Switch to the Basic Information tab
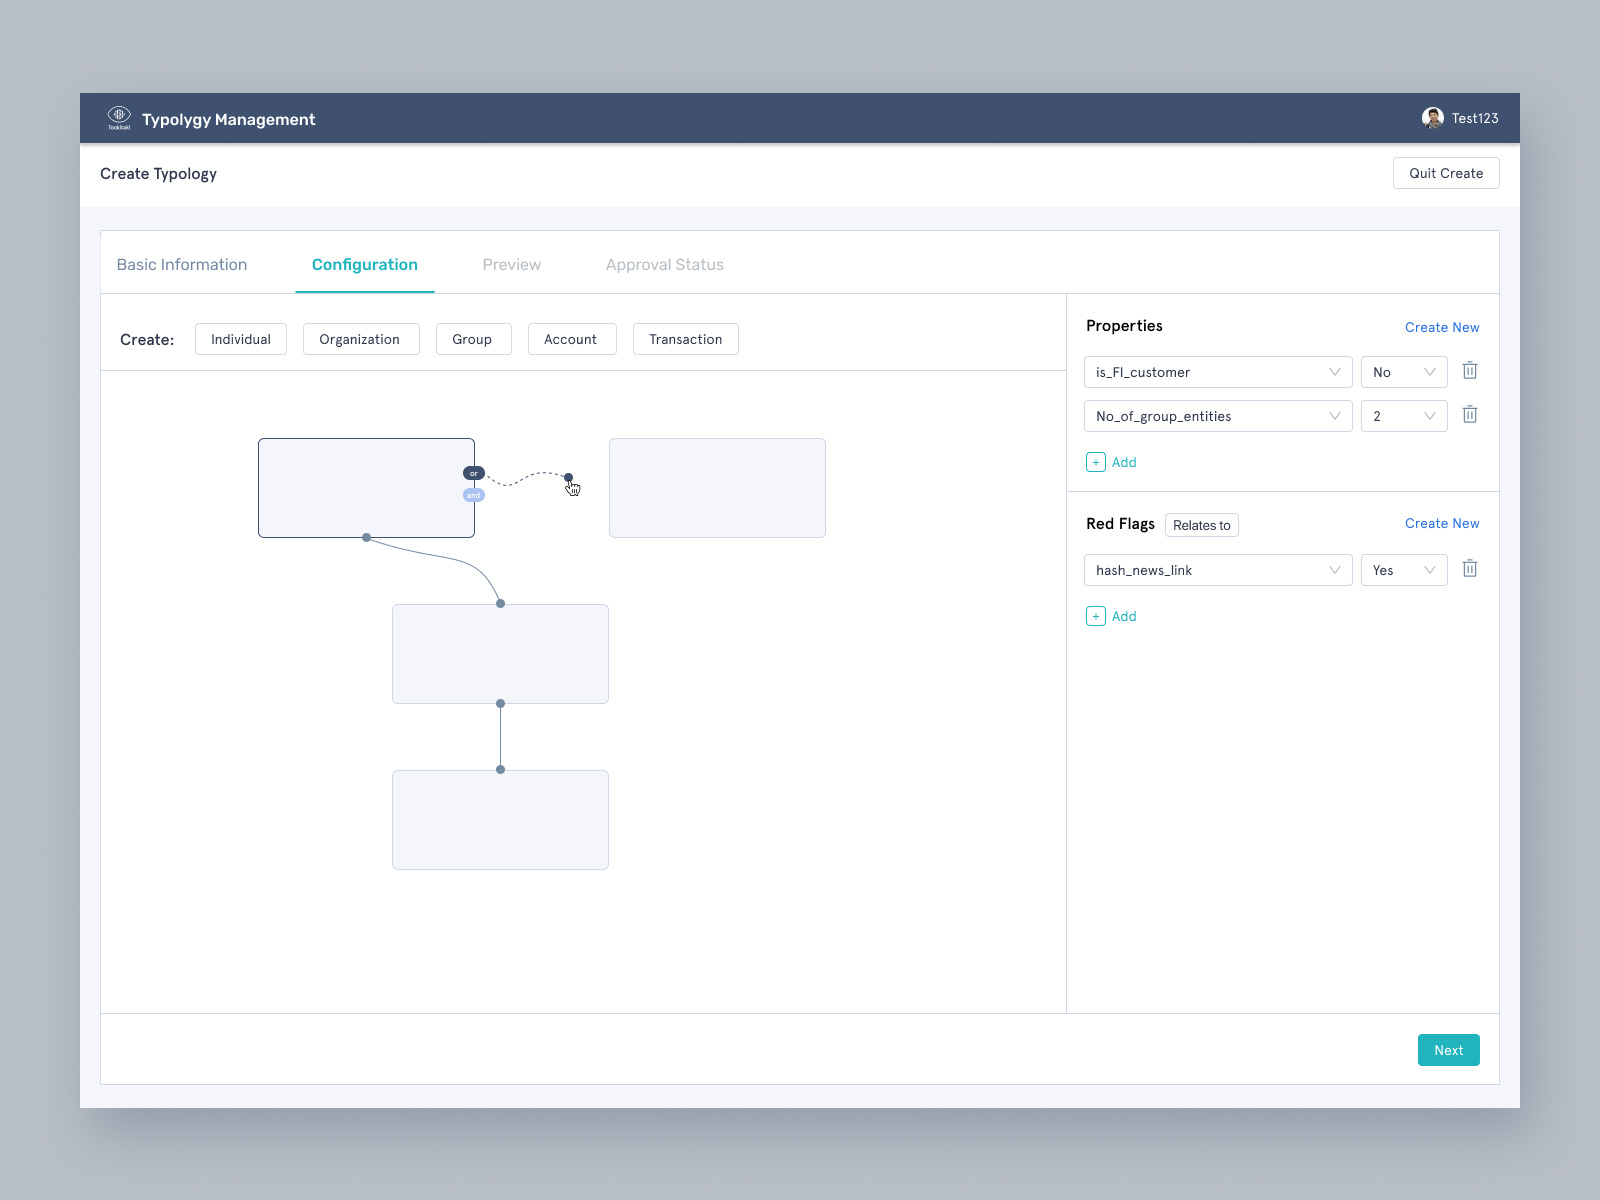Screen dimensions: 1600x1200 (x=181, y=264)
